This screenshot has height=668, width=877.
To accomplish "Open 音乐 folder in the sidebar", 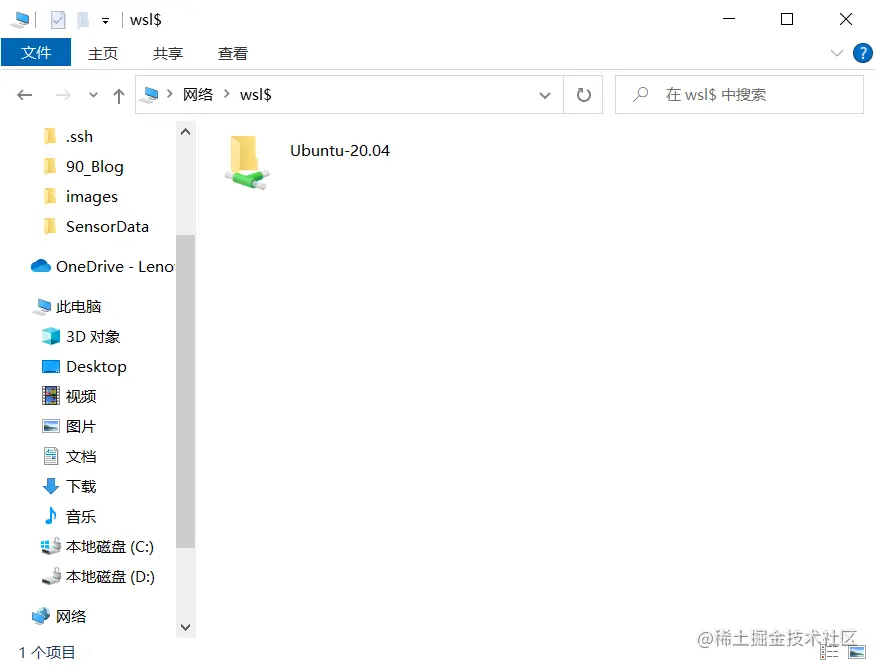I will (x=81, y=516).
